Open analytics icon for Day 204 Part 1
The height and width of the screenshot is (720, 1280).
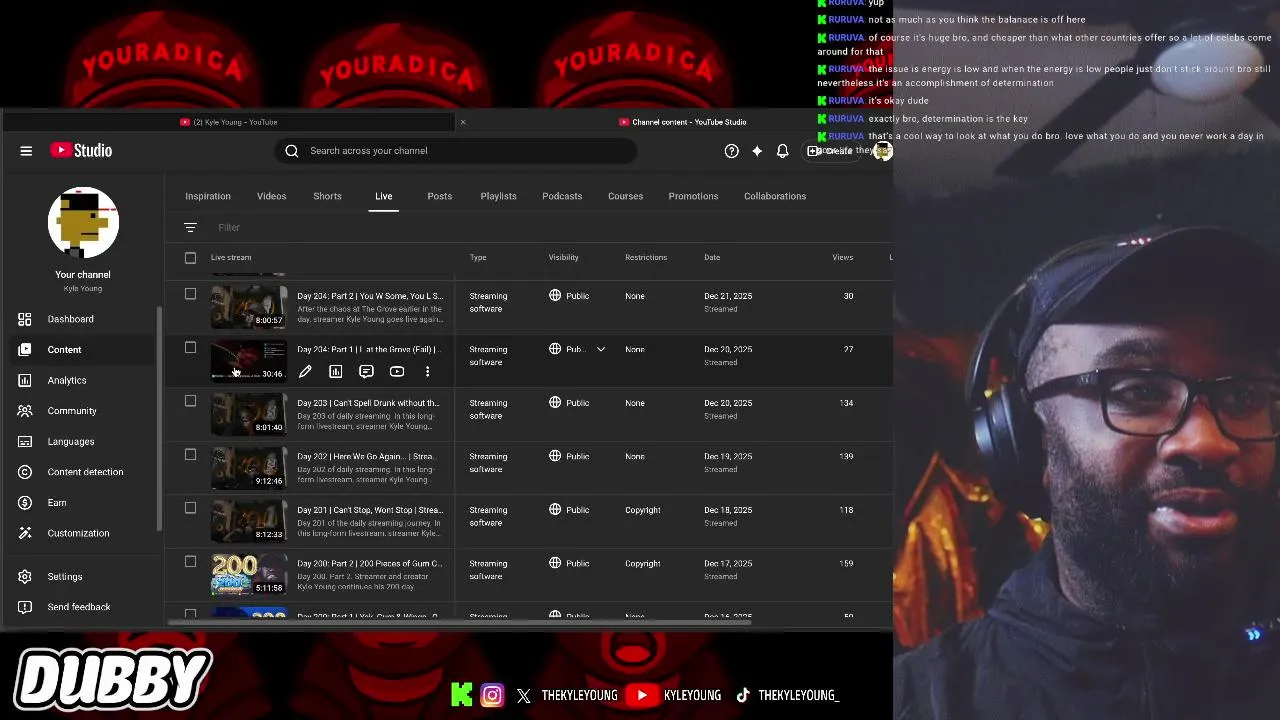336,372
